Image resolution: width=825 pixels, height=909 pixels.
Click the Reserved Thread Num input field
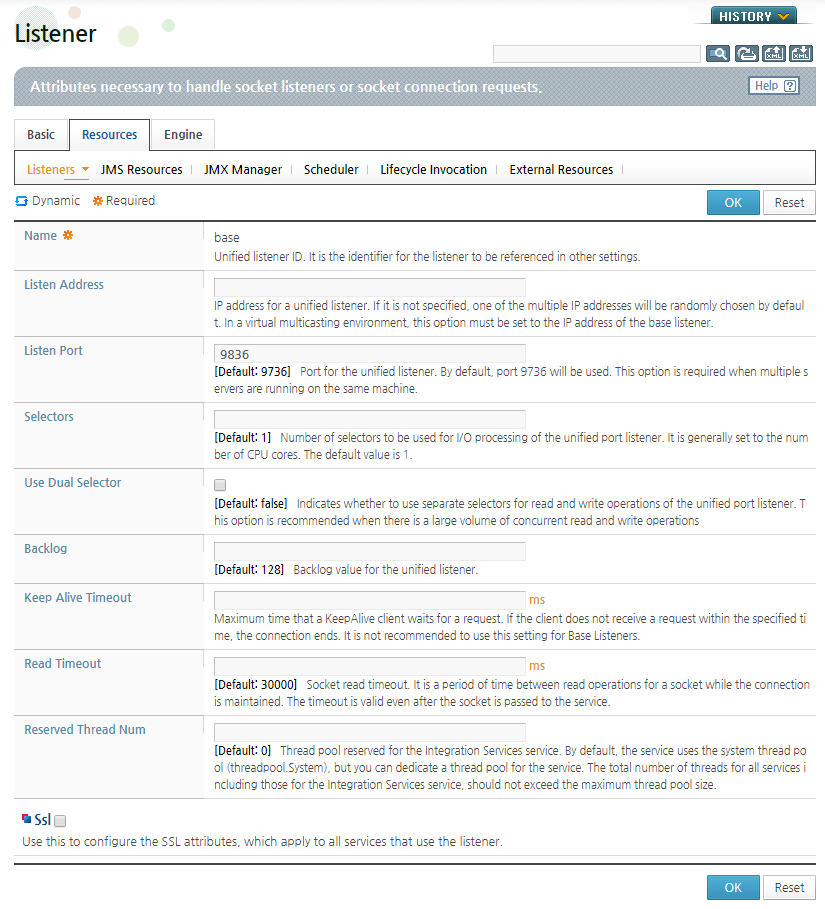pyautogui.click(x=370, y=732)
